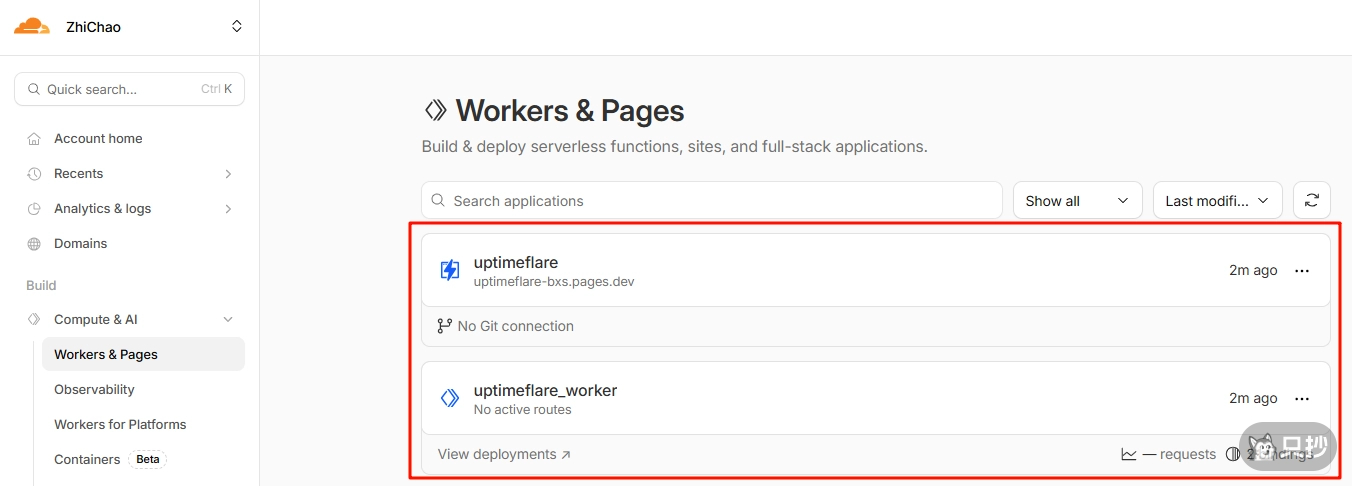
Task: Click the requests metric text
Action: coord(1179,454)
